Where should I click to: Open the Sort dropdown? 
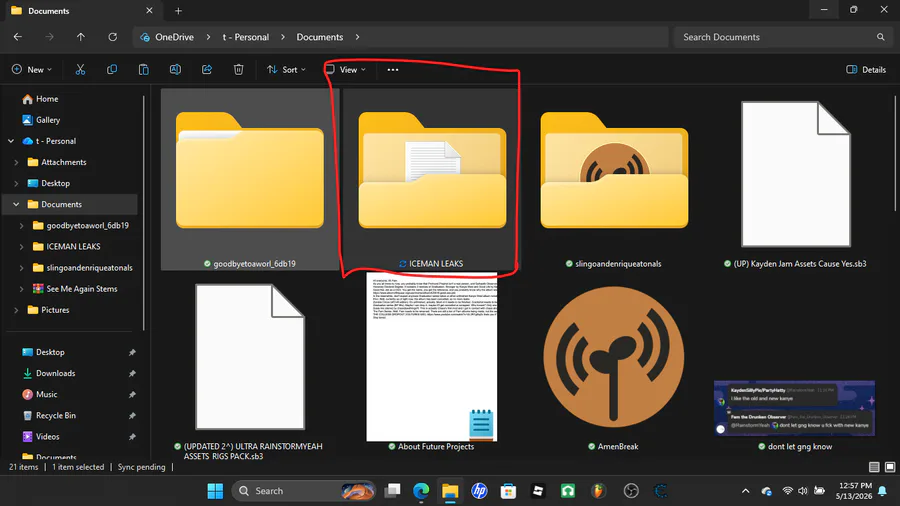[x=286, y=69]
